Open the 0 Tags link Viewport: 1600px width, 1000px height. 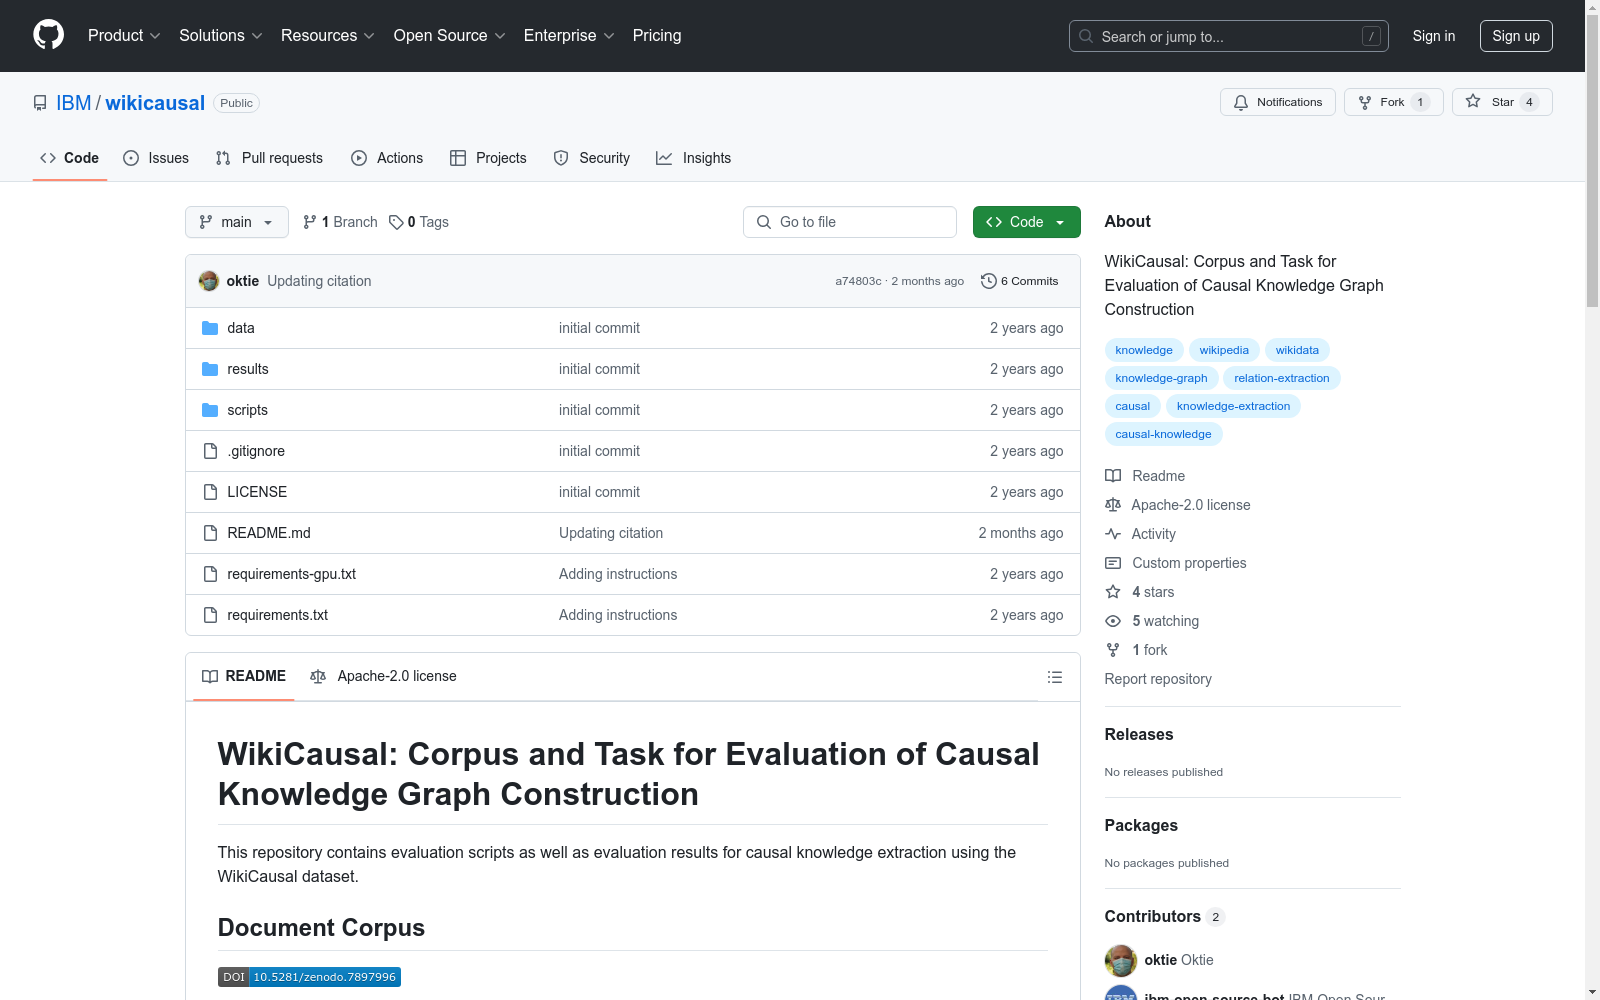coord(419,222)
